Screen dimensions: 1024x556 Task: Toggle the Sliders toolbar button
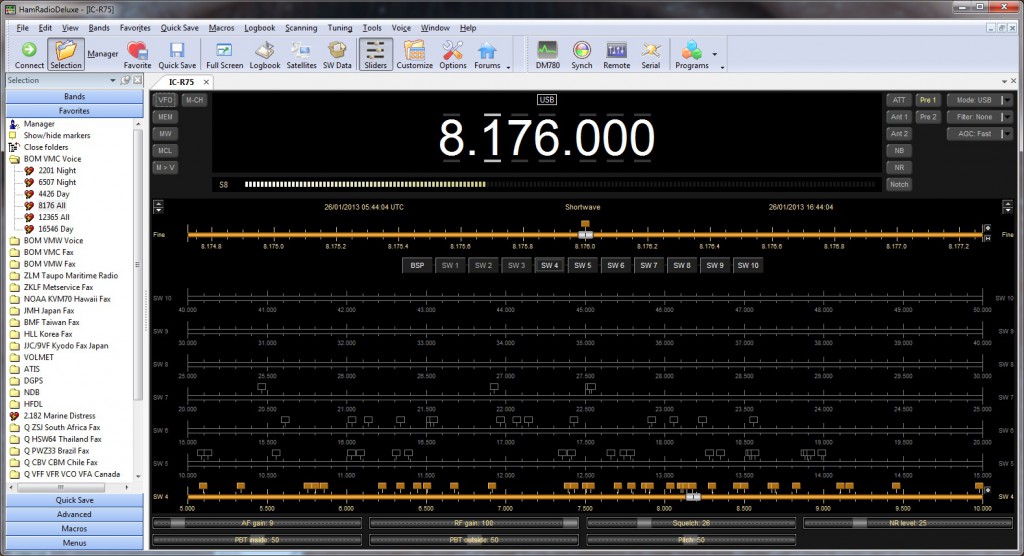pyautogui.click(x=376, y=54)
